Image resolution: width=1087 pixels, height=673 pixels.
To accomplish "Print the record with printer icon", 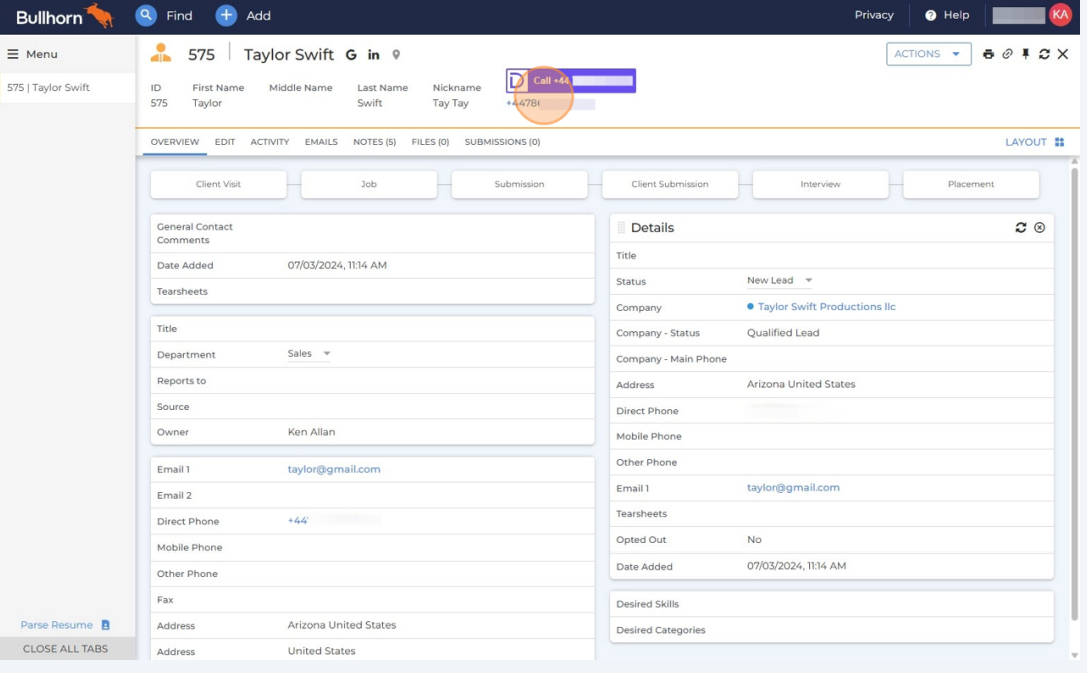I will (x=989, y=54).
